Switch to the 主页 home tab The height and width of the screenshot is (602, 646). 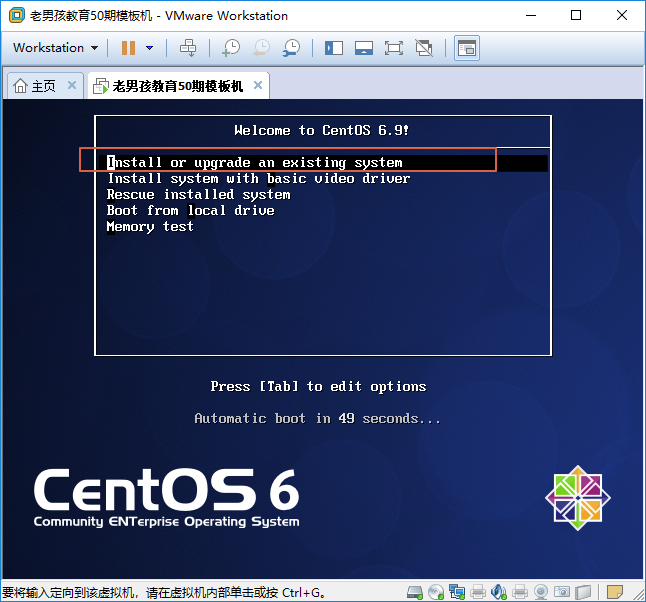[x=35, y=86]
